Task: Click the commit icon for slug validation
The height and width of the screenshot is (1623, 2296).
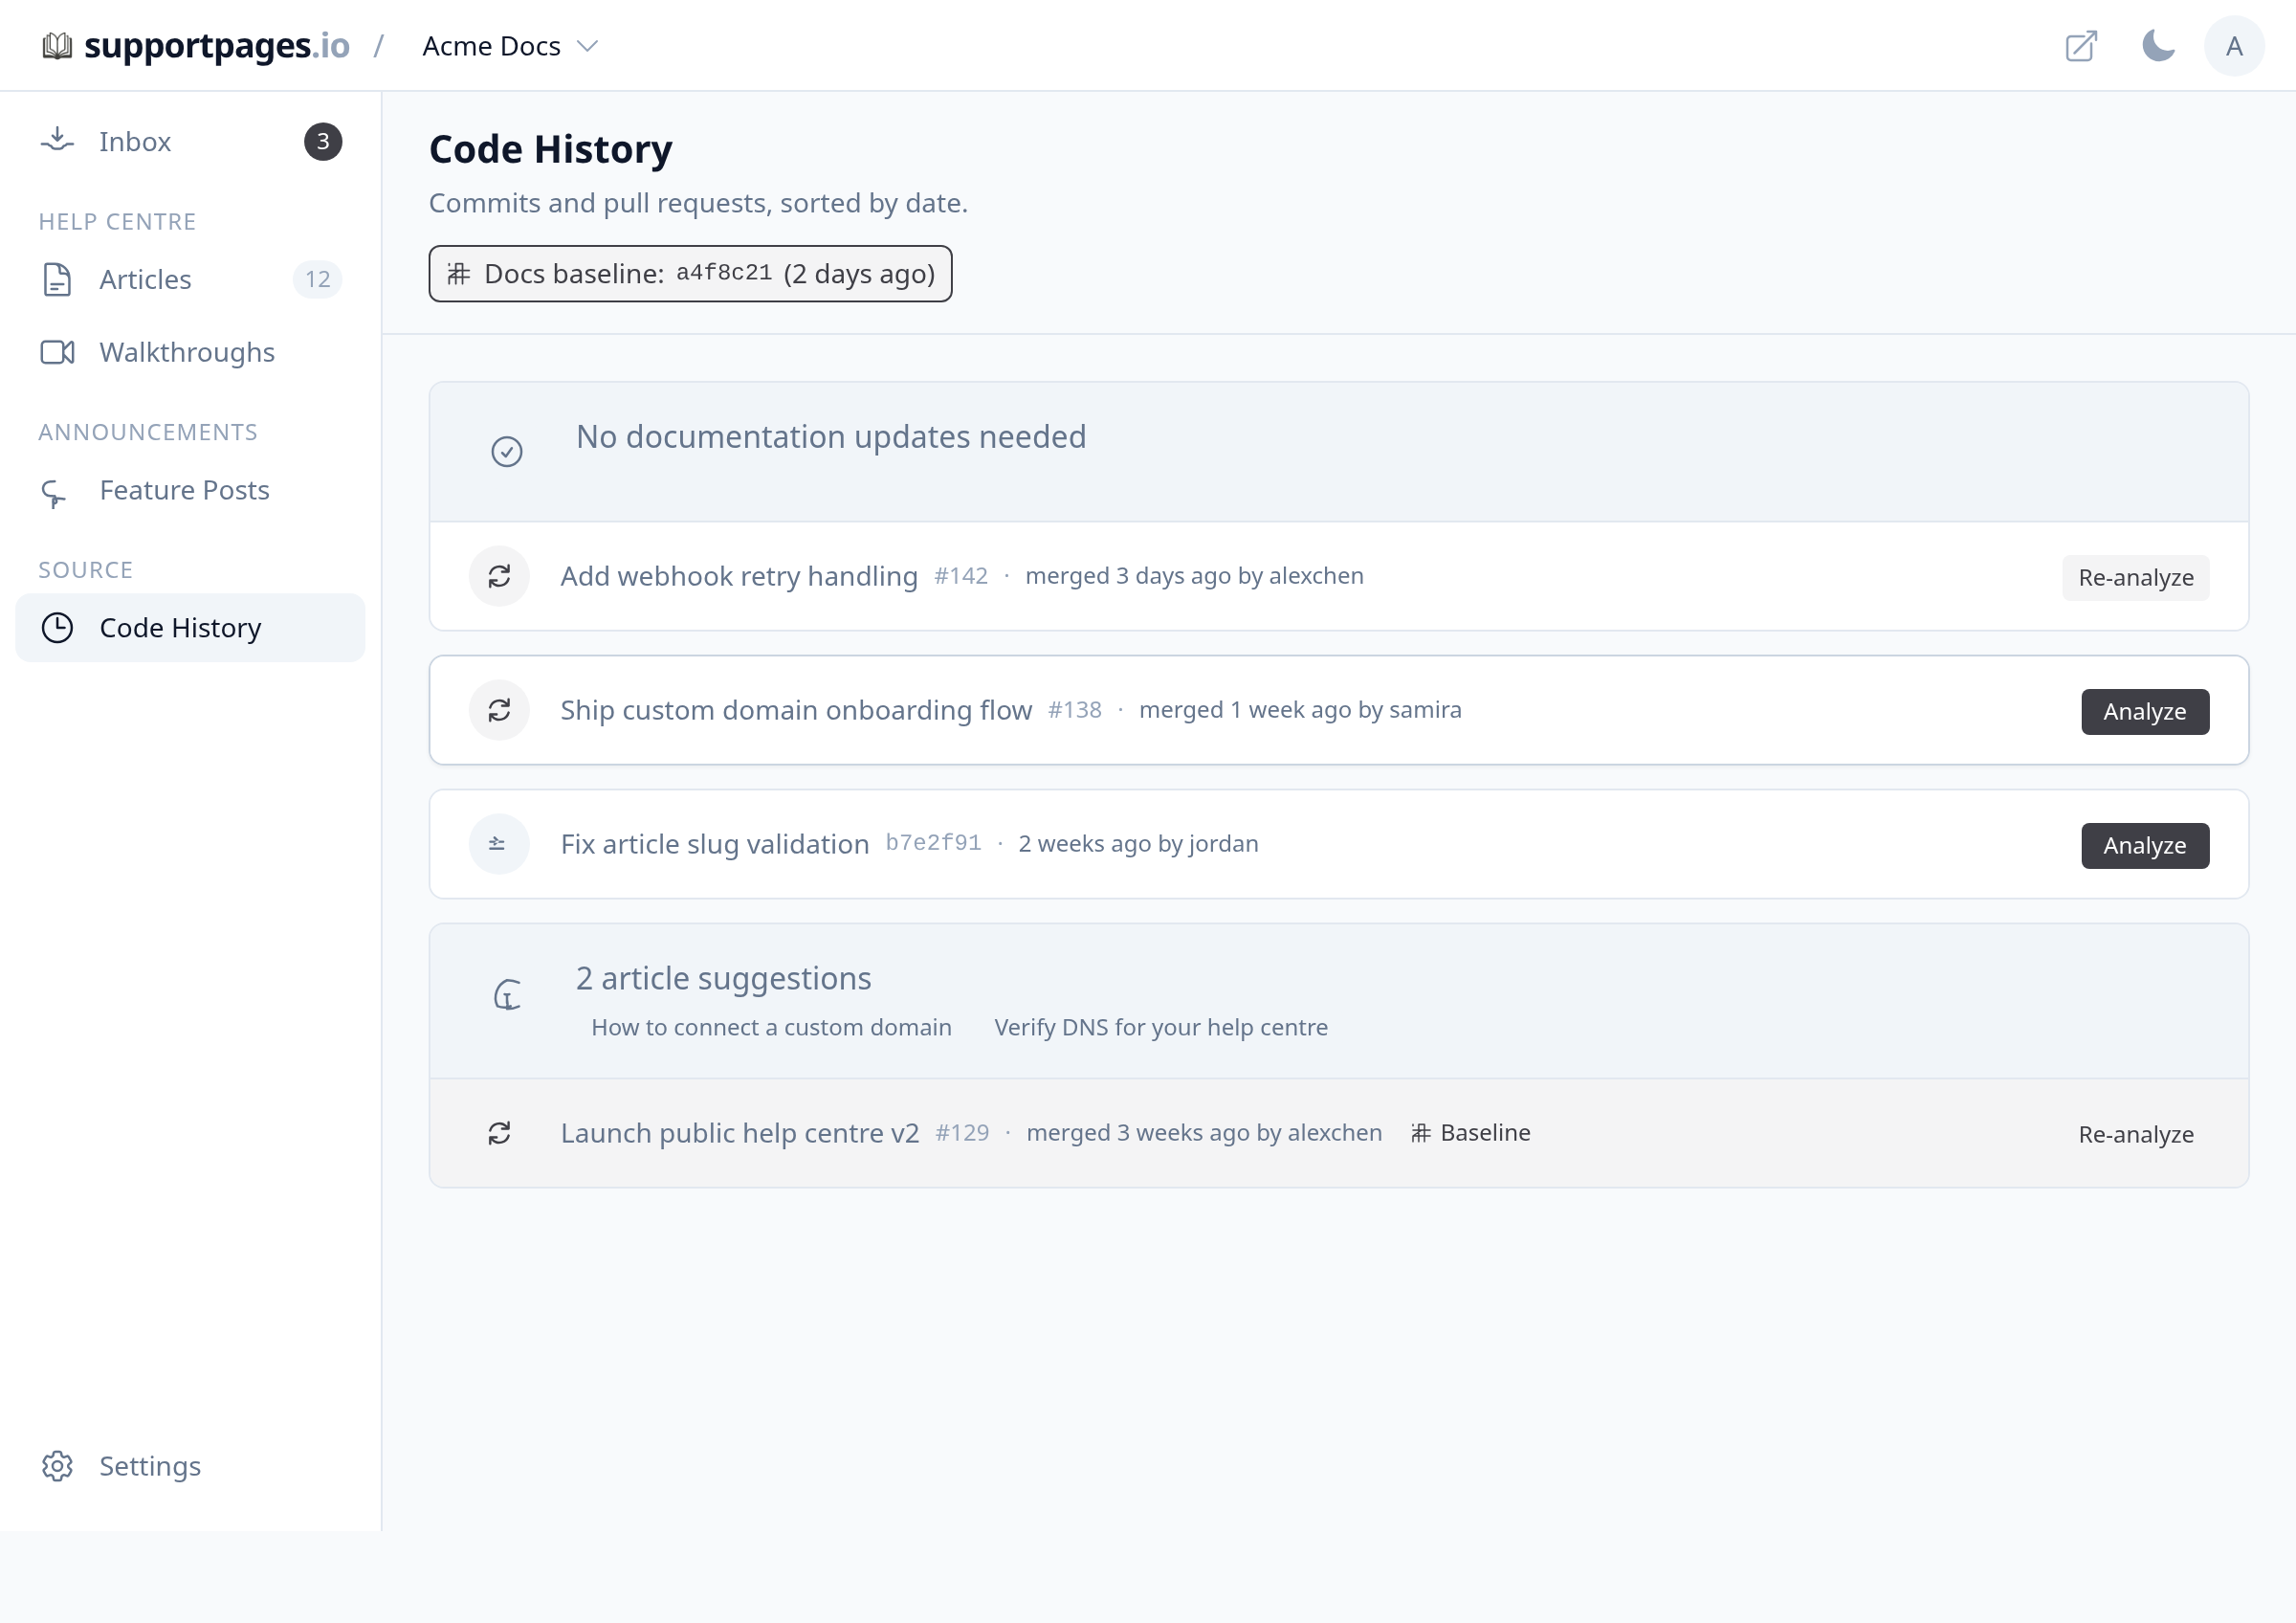Action: [x=499, y=844]
